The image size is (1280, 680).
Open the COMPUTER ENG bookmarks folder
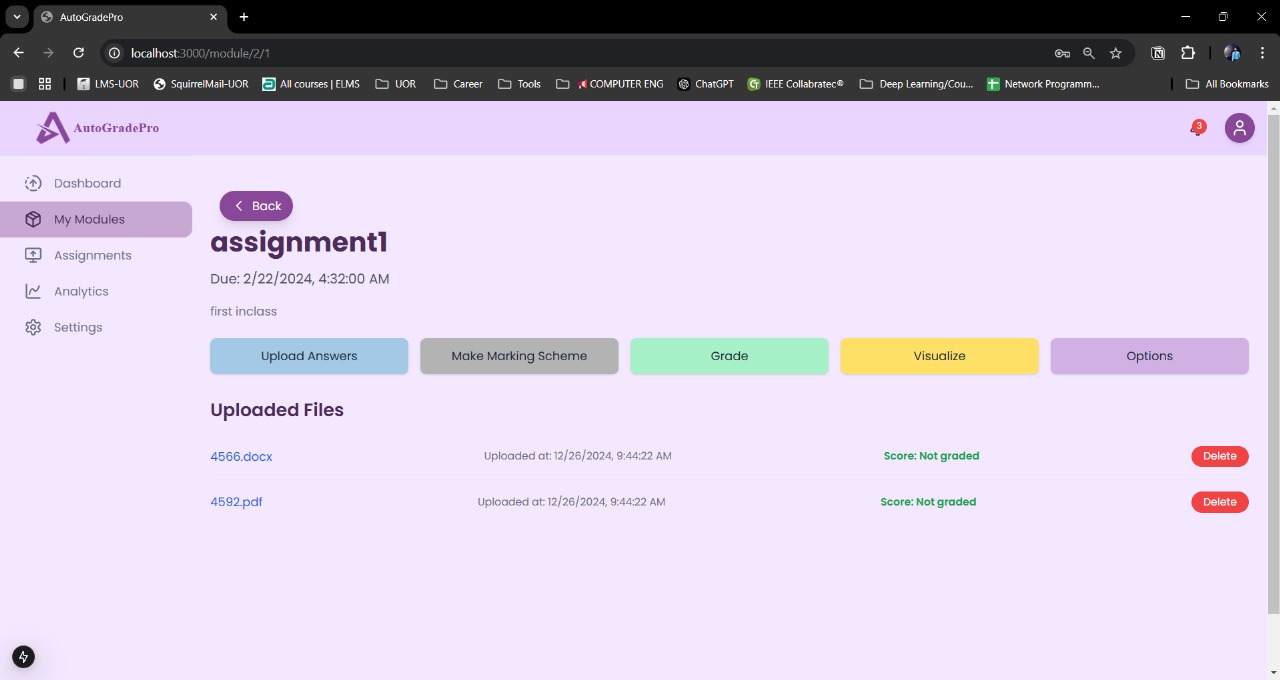610,84
